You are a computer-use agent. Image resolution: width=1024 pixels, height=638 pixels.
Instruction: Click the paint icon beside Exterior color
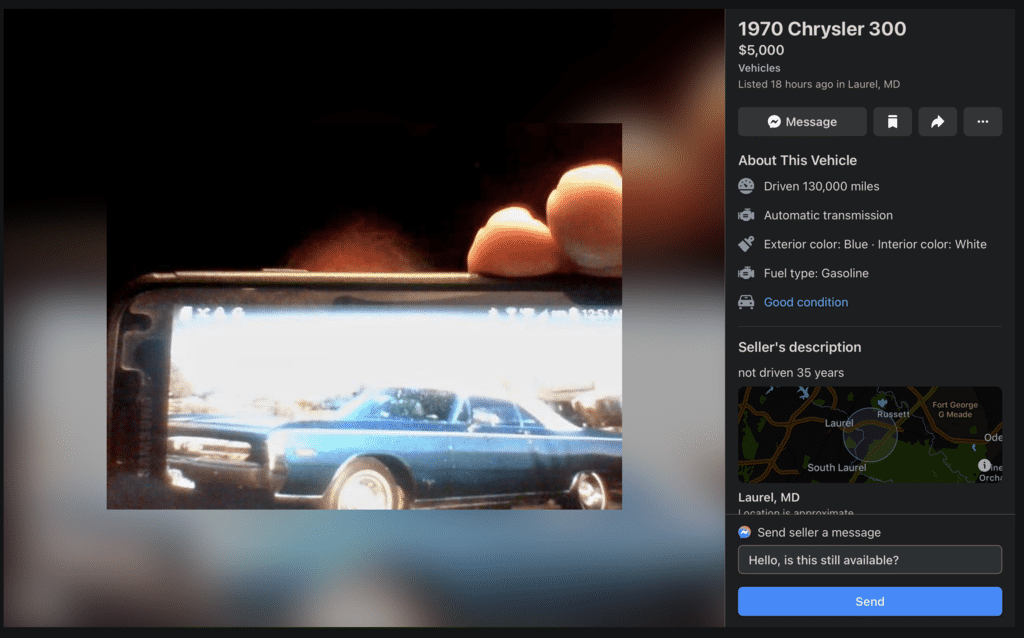(x=746, y=244)
